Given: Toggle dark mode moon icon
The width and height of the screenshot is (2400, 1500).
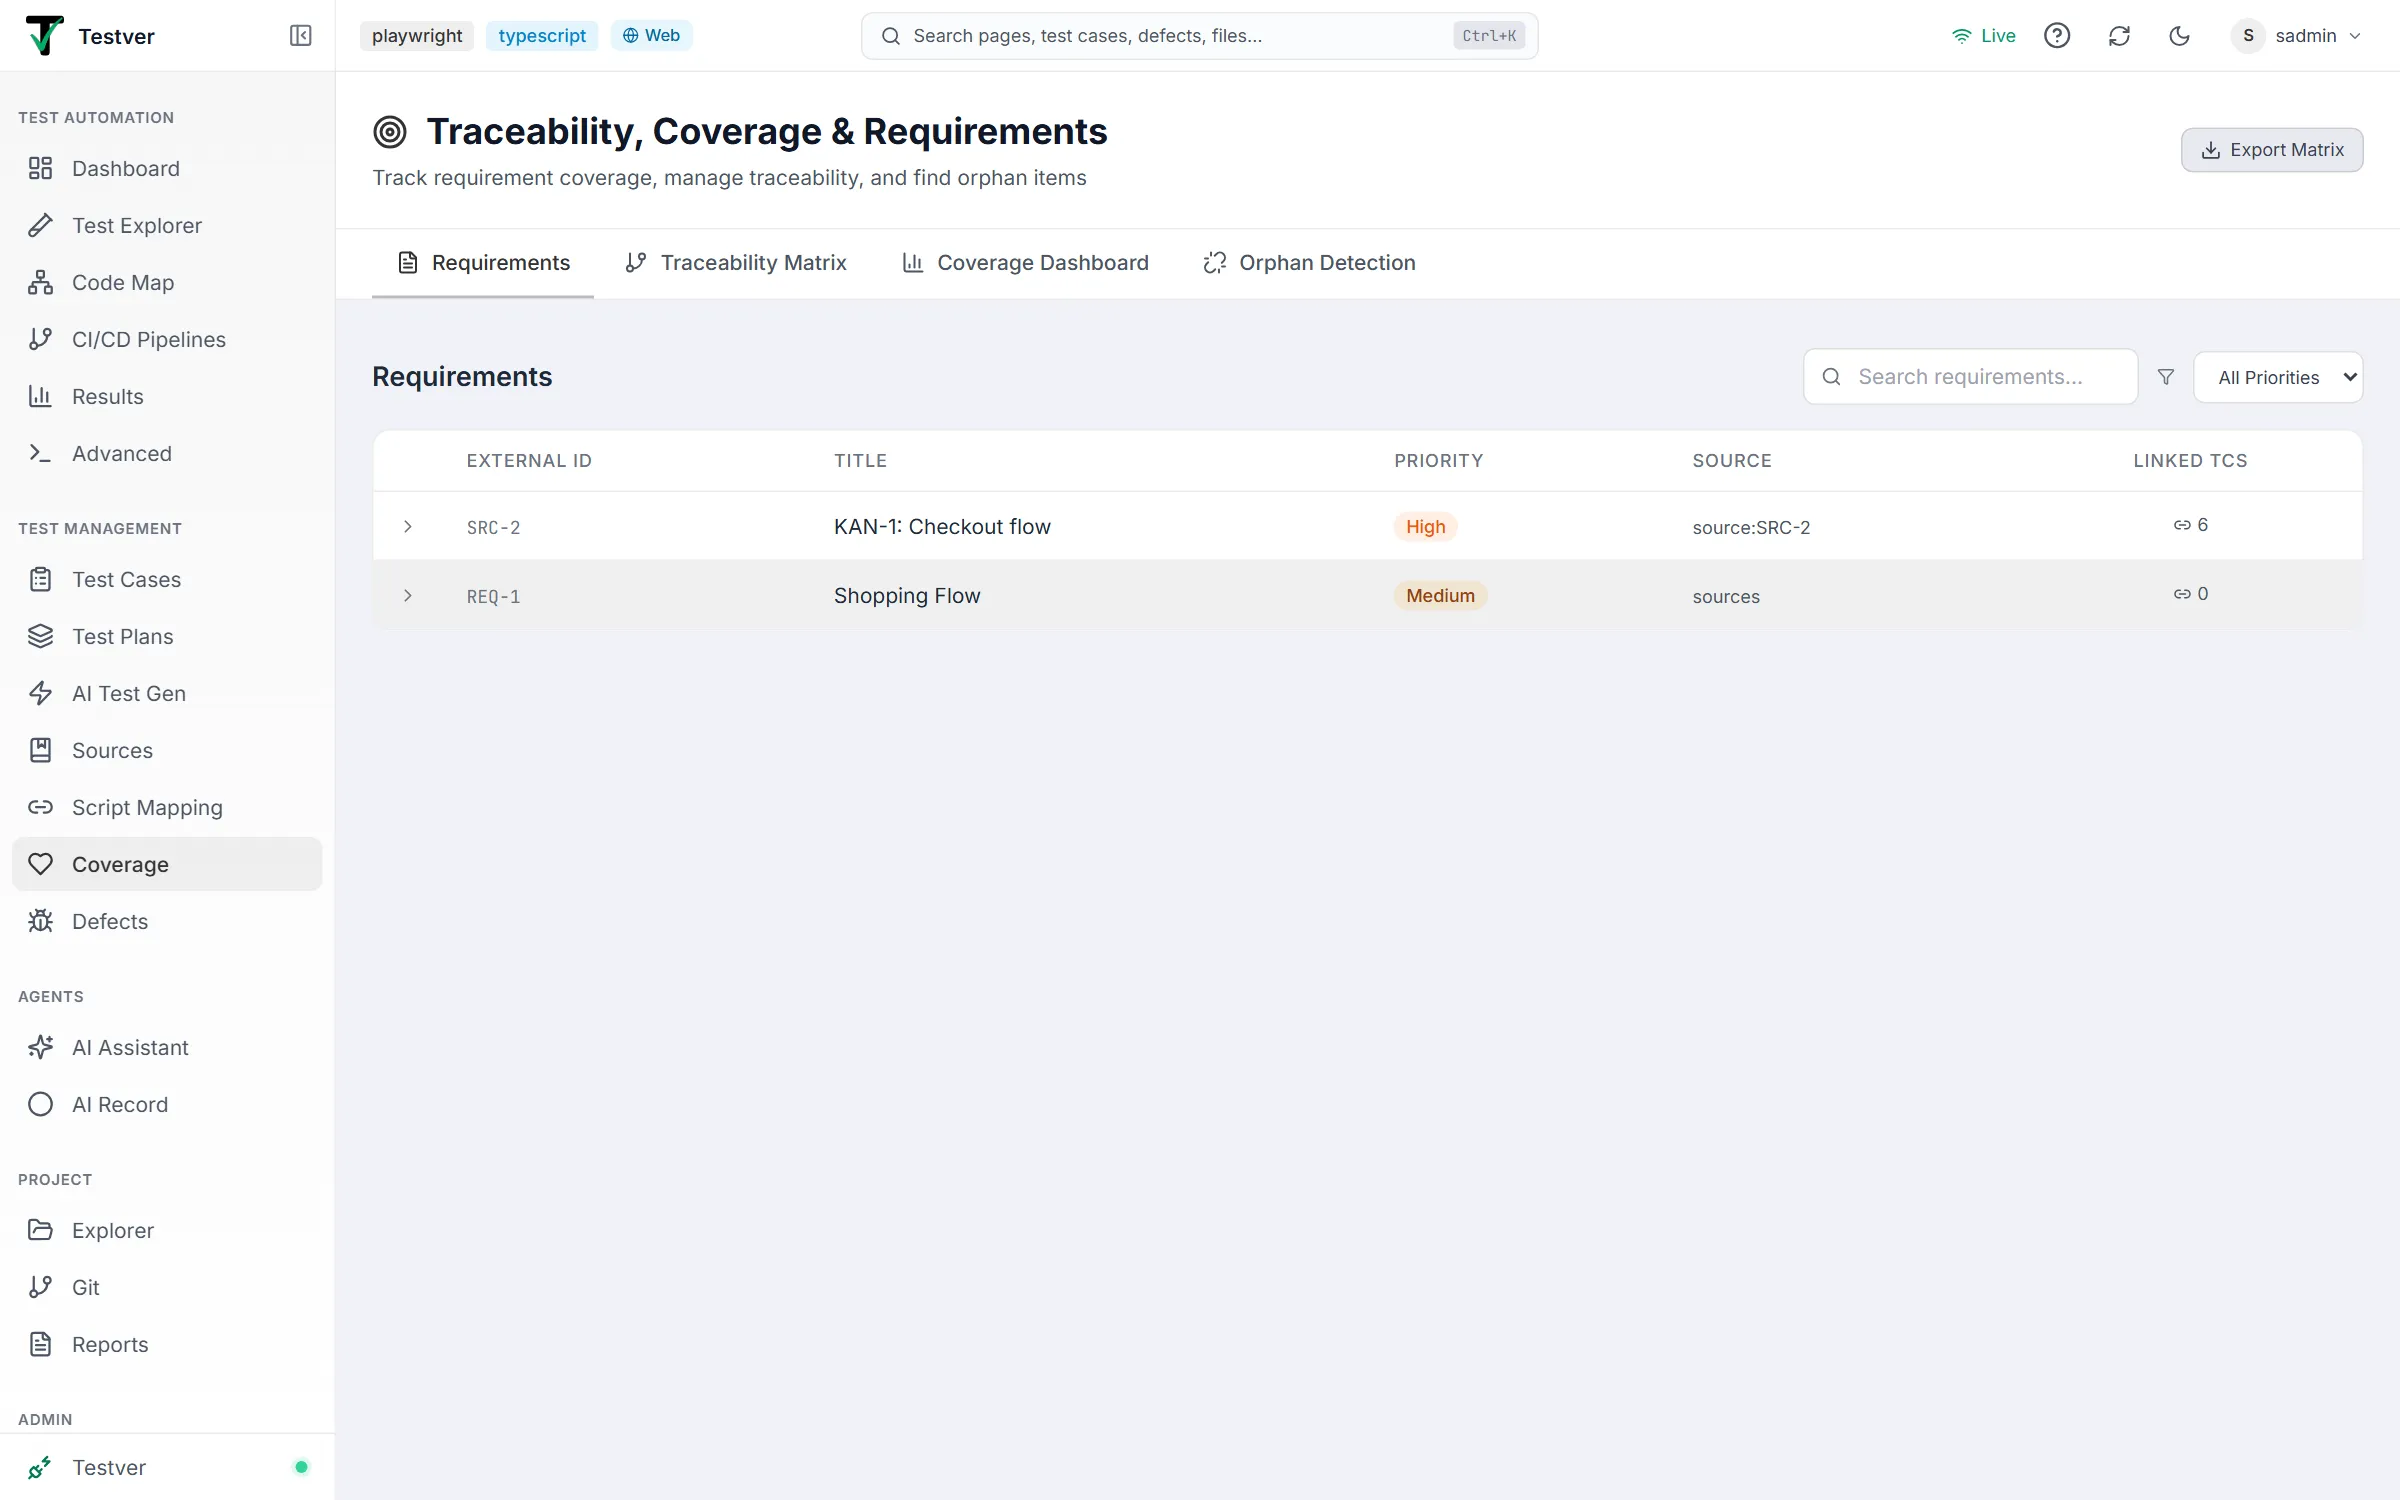Looking at the screenshot, I should point(2179,36).
